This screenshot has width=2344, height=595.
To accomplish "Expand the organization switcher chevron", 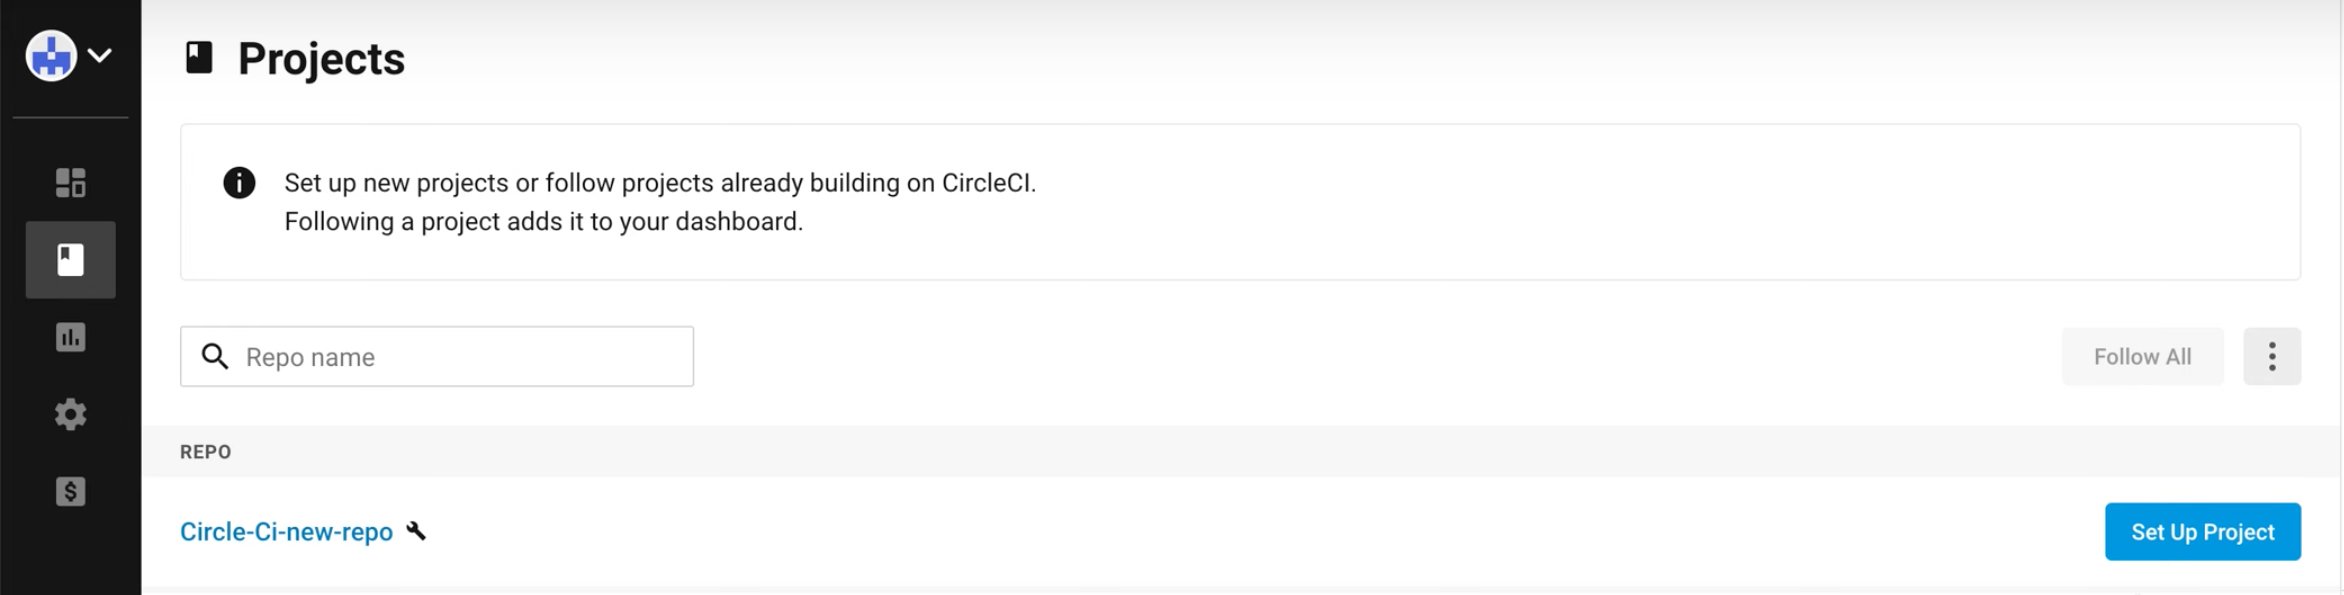I will point(100,55).
